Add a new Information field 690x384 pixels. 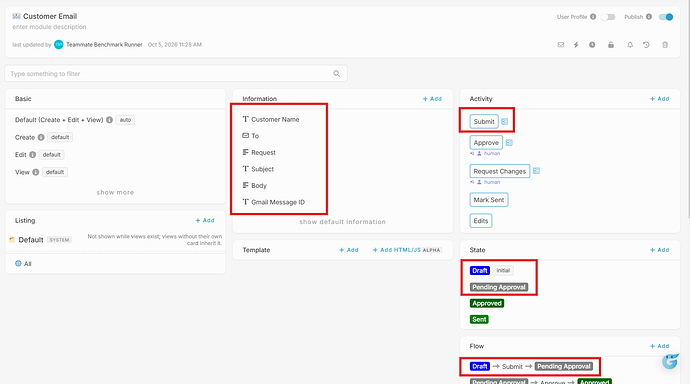432,99
